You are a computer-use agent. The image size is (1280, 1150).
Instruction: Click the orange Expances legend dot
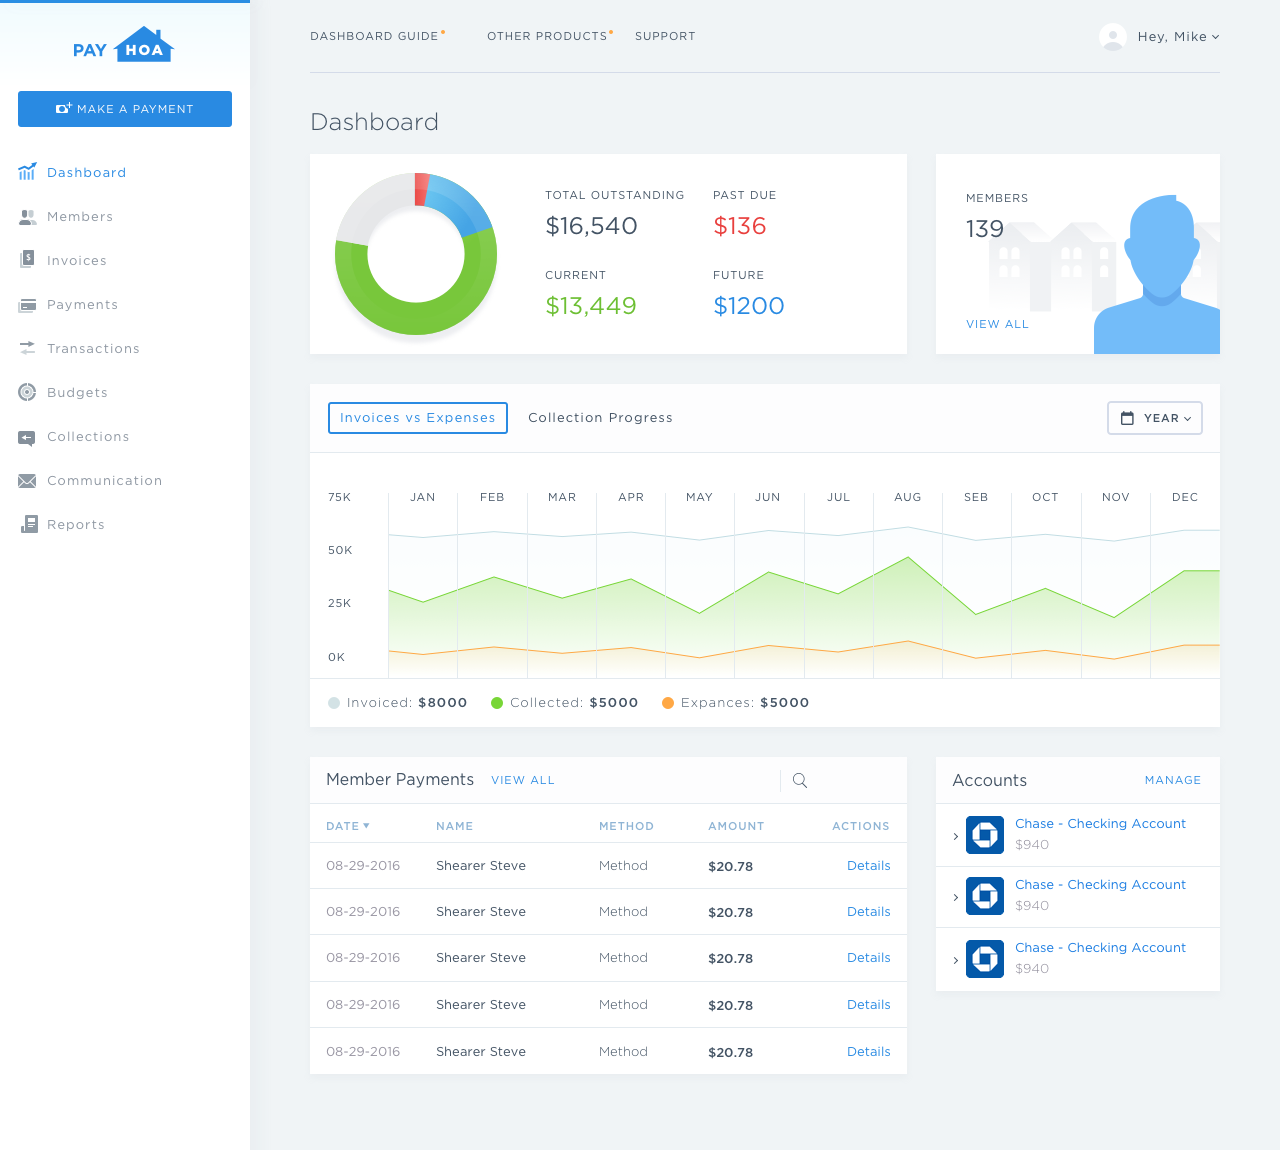(668, 703)
